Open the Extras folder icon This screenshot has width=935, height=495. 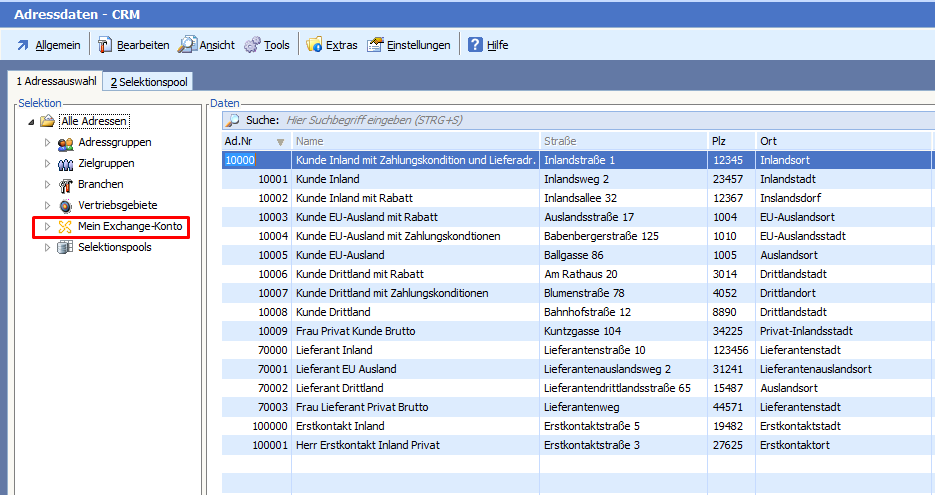point(314,45)
